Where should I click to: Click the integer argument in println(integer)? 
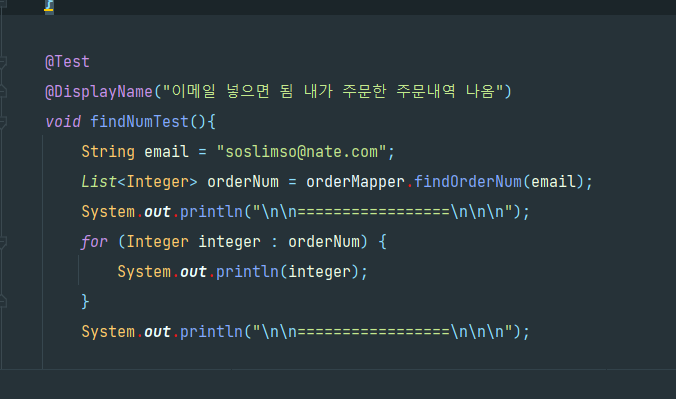coord(319,272)
